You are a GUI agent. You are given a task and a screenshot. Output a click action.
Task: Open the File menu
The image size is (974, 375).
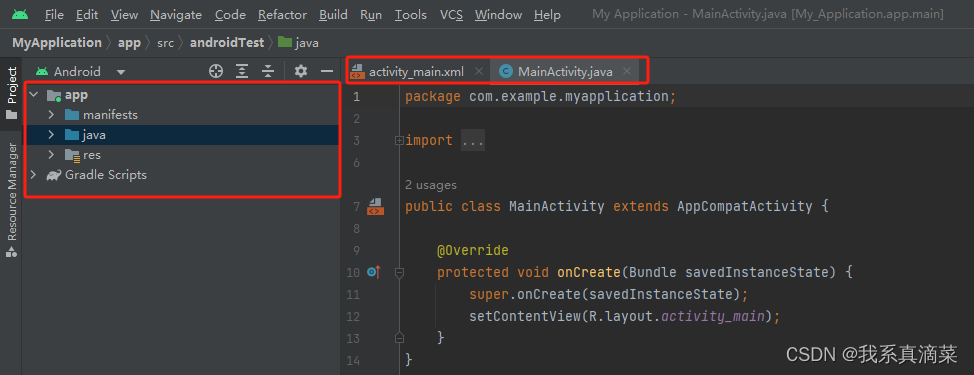pos(54,15)
